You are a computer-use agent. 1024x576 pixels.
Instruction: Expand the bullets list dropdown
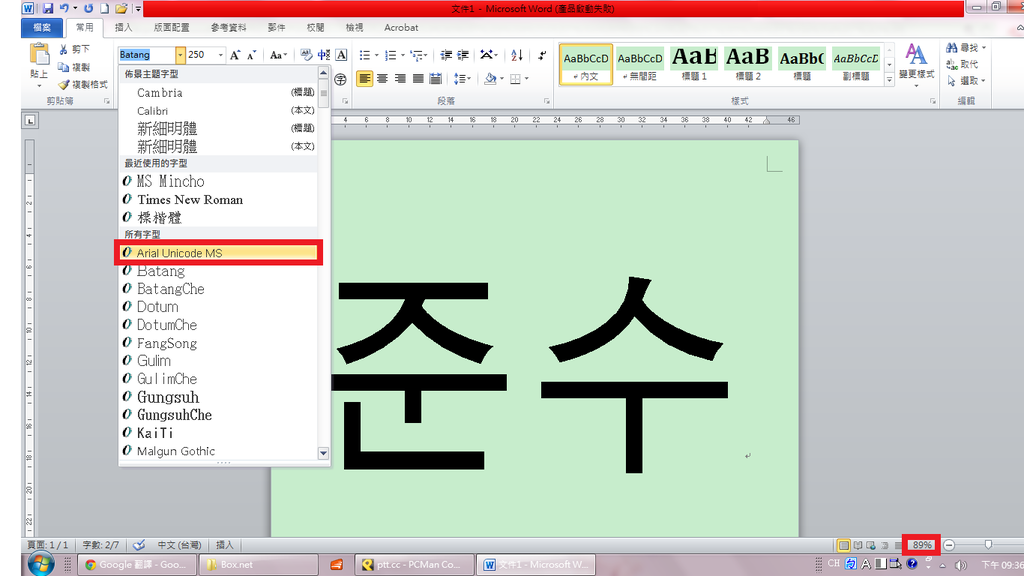coord(377,55)
